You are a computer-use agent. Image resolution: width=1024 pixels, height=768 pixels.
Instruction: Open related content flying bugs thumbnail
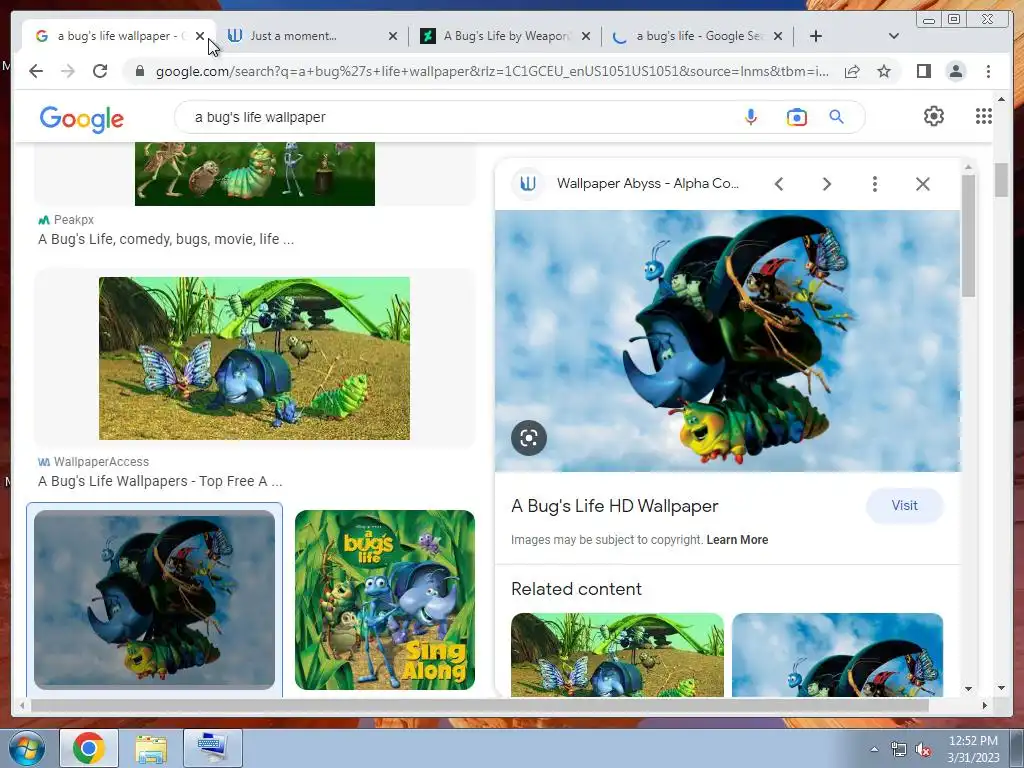[837, 654]
